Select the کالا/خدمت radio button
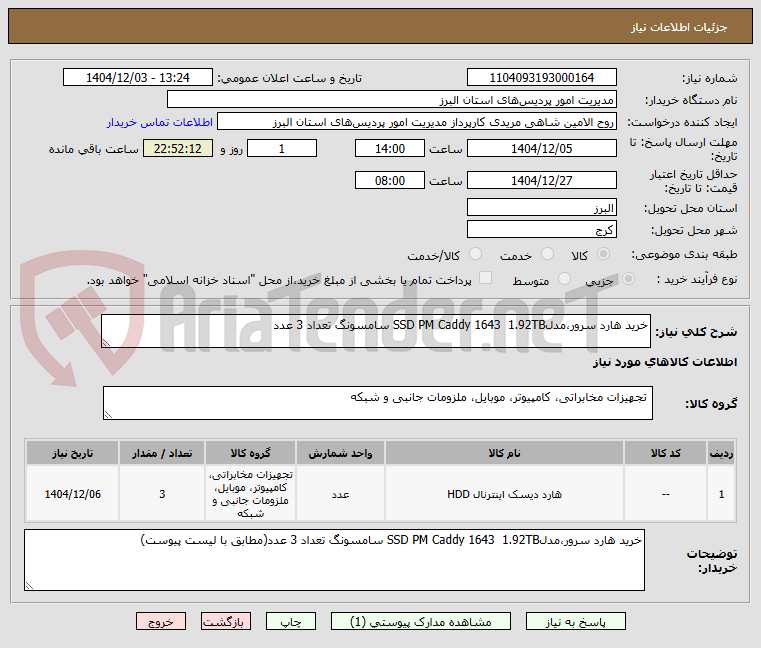Screen dimensions: 761x648 pyautogui.click(x=476, y=254)
